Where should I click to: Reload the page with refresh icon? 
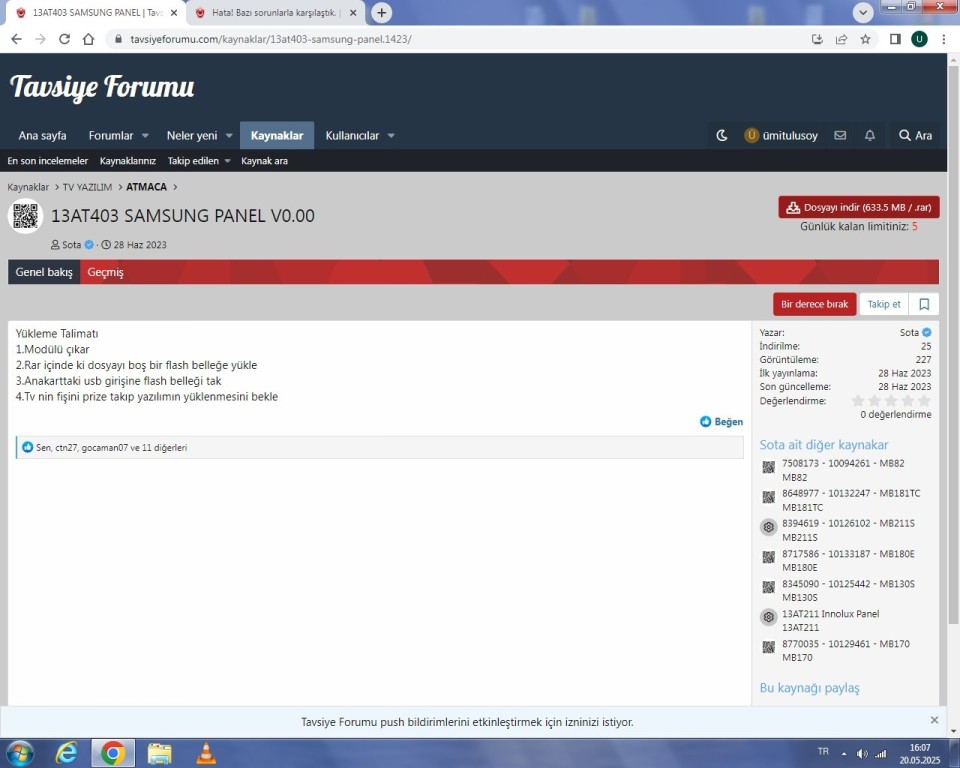pyautogui.click(x=64, y=39)
